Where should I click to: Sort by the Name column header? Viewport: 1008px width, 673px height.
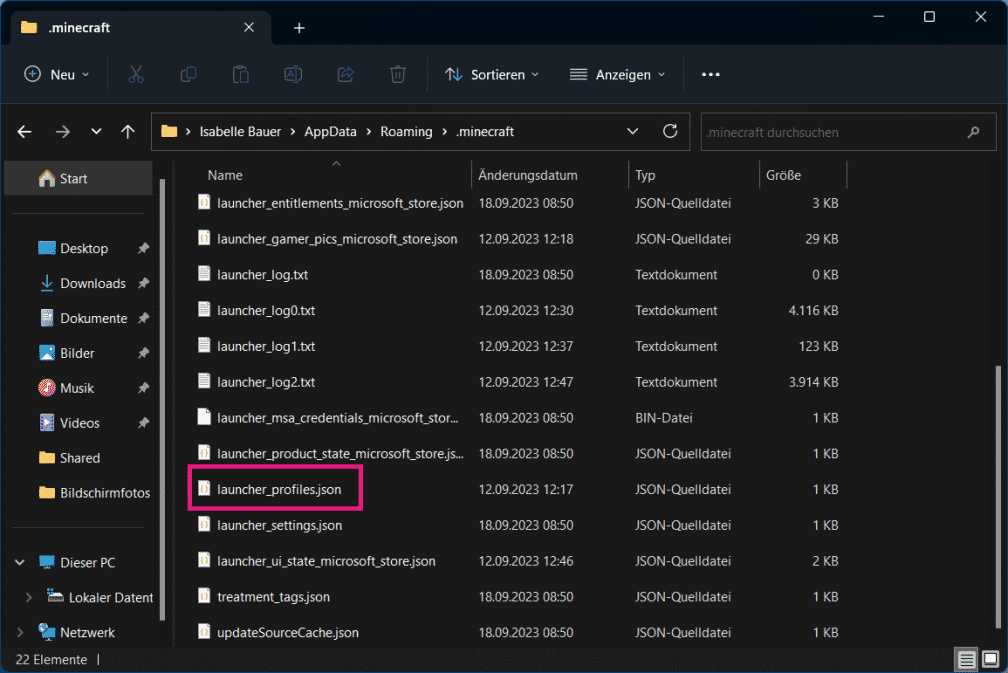[225, 175]
